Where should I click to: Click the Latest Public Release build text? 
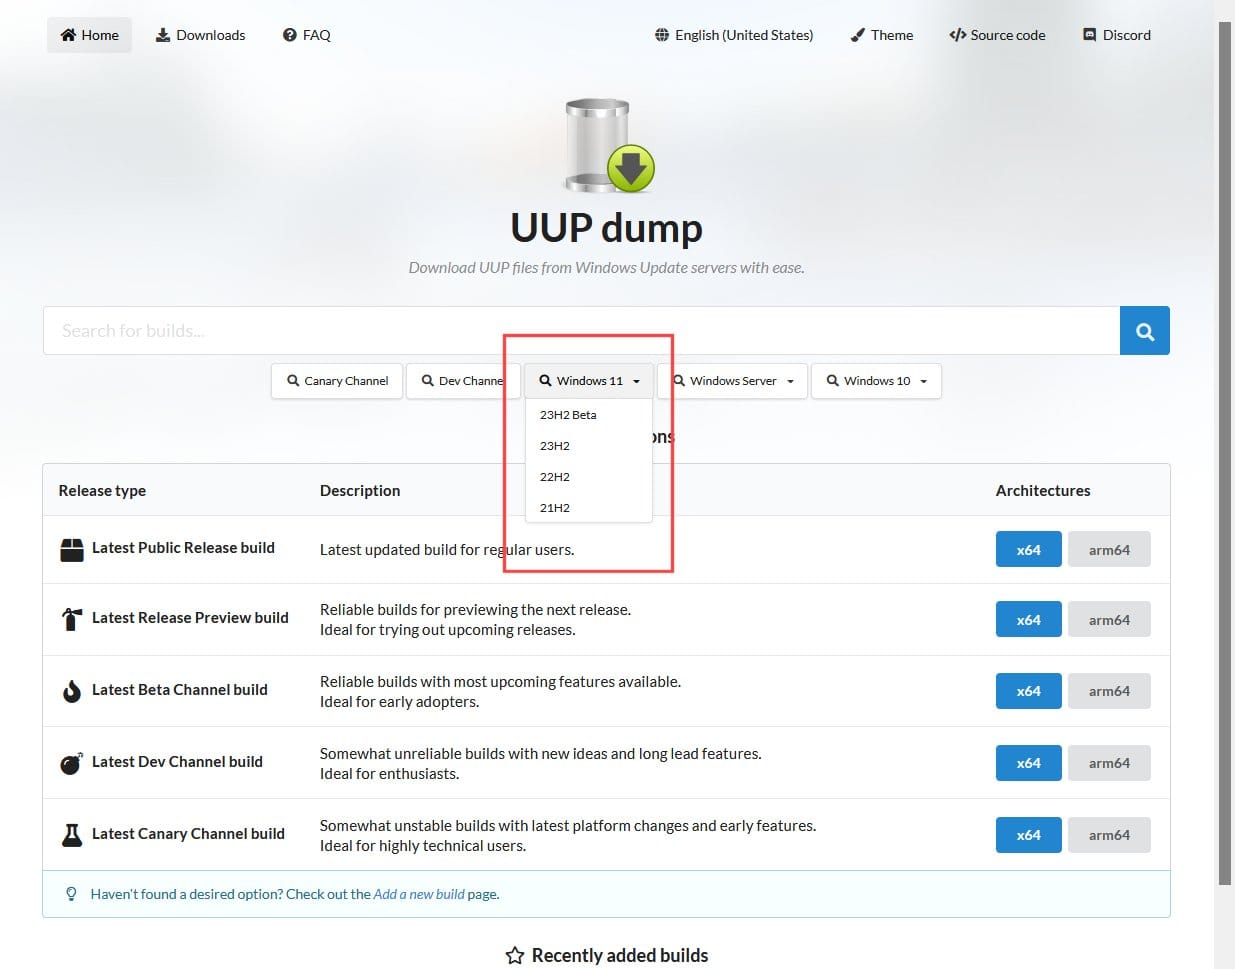click(x=183, y=548)
